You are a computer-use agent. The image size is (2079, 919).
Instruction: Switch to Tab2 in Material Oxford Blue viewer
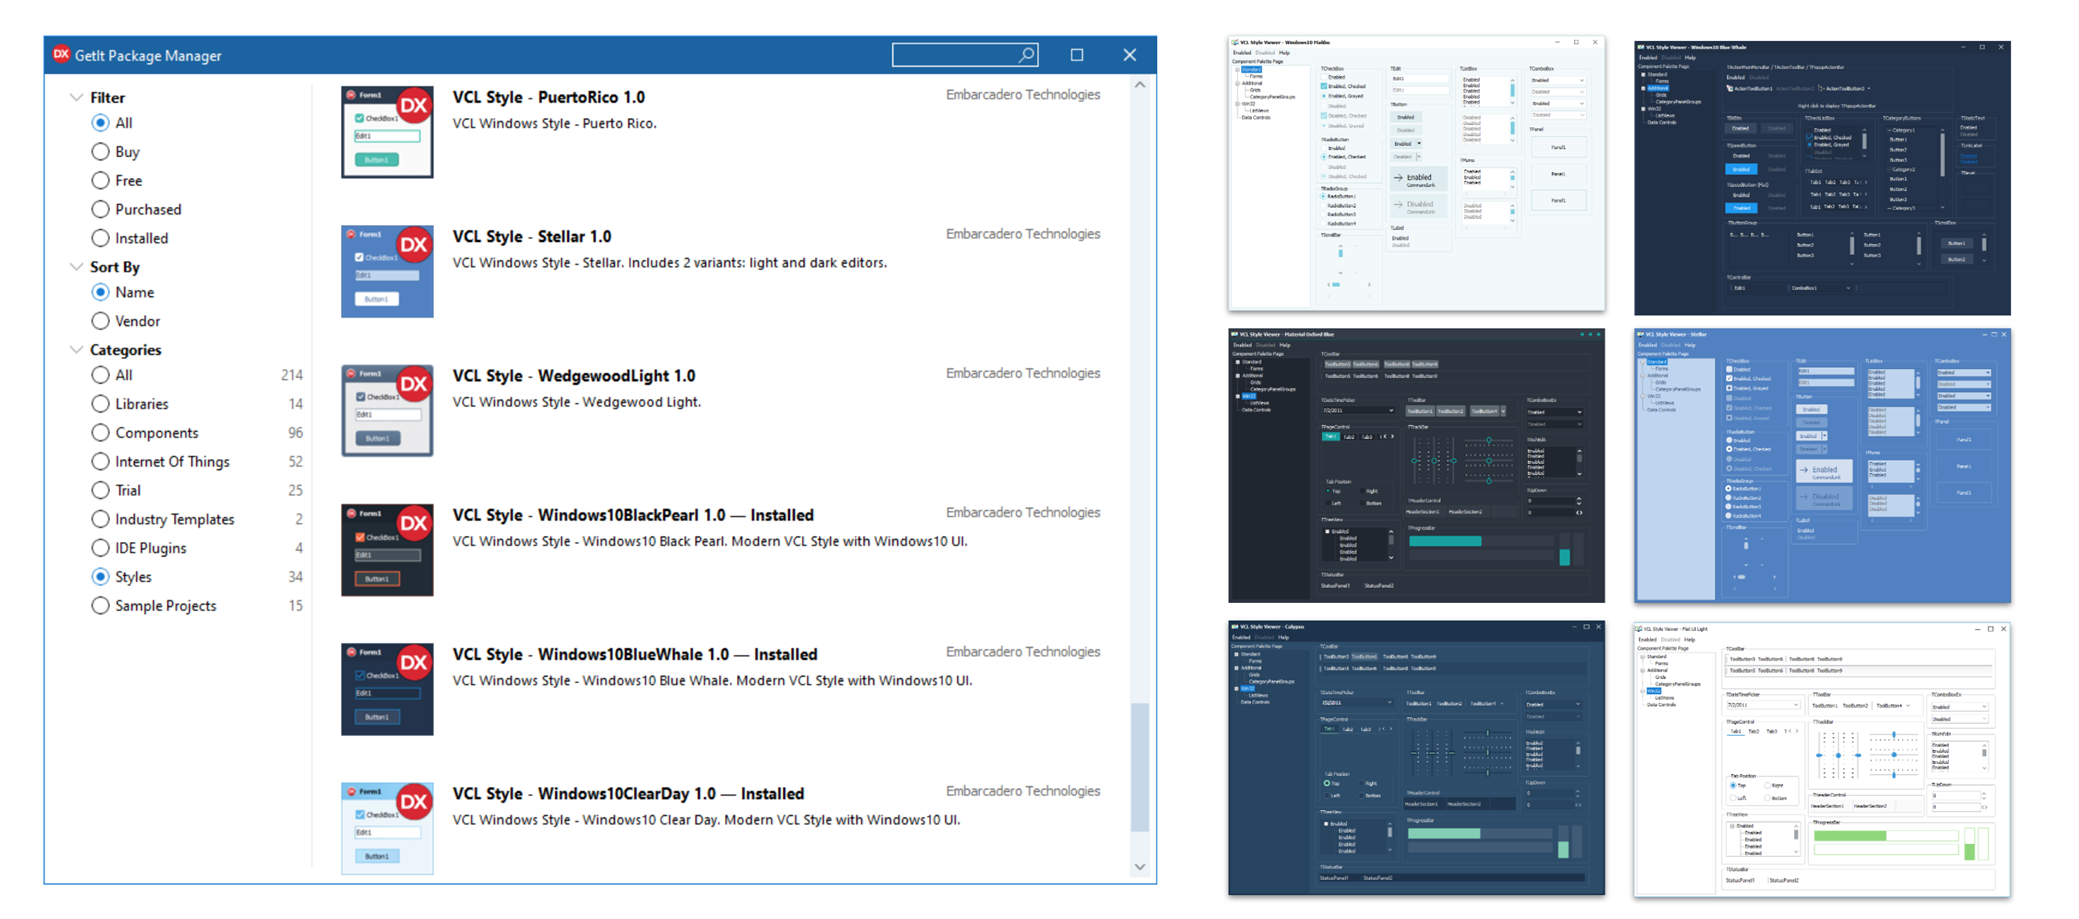coord(1349,437)
